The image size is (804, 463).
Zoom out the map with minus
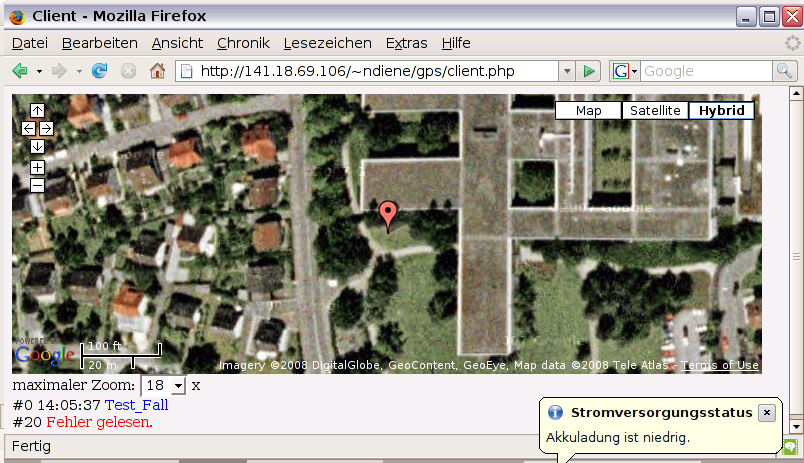tap(37, 186)
